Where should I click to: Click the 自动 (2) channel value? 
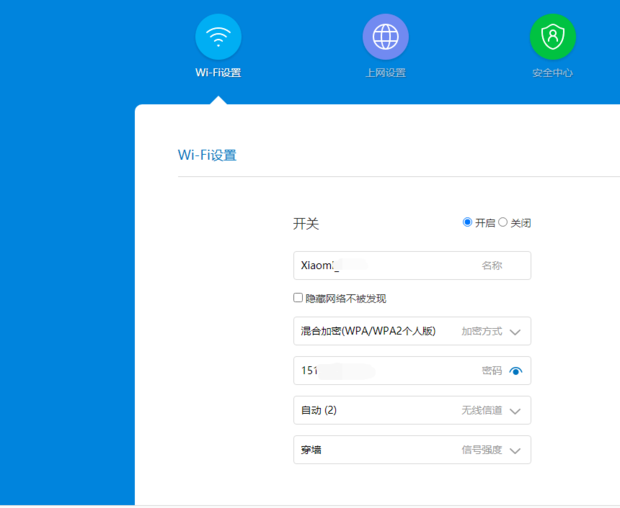[x=319, y=410]
